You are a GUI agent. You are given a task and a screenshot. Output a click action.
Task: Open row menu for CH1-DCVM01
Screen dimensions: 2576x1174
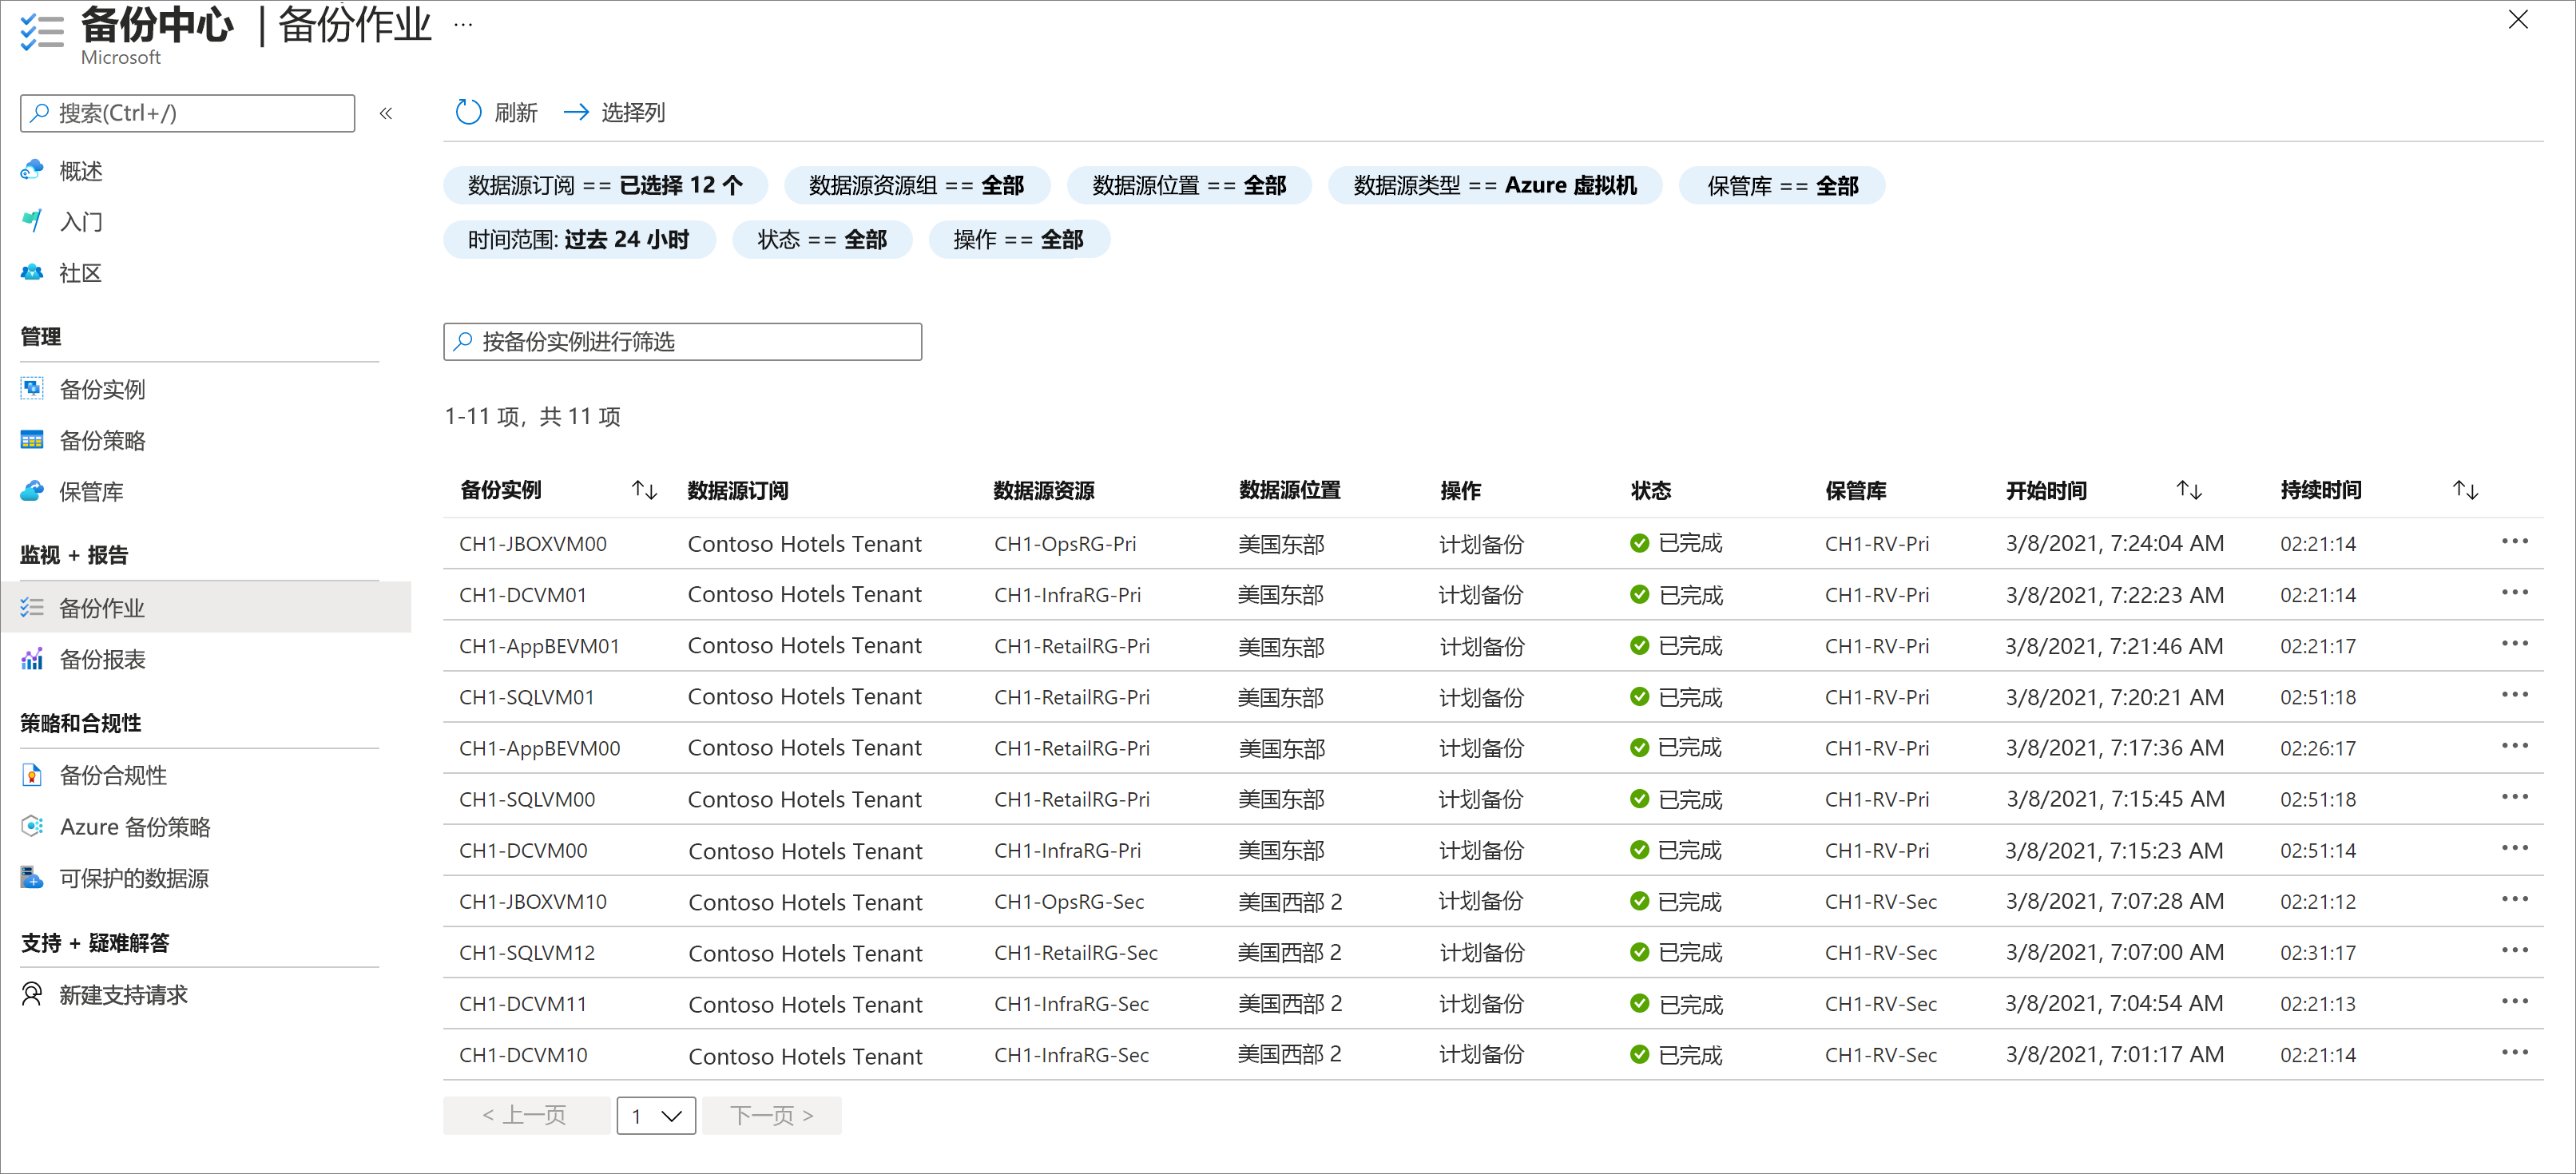point(2514,593)
